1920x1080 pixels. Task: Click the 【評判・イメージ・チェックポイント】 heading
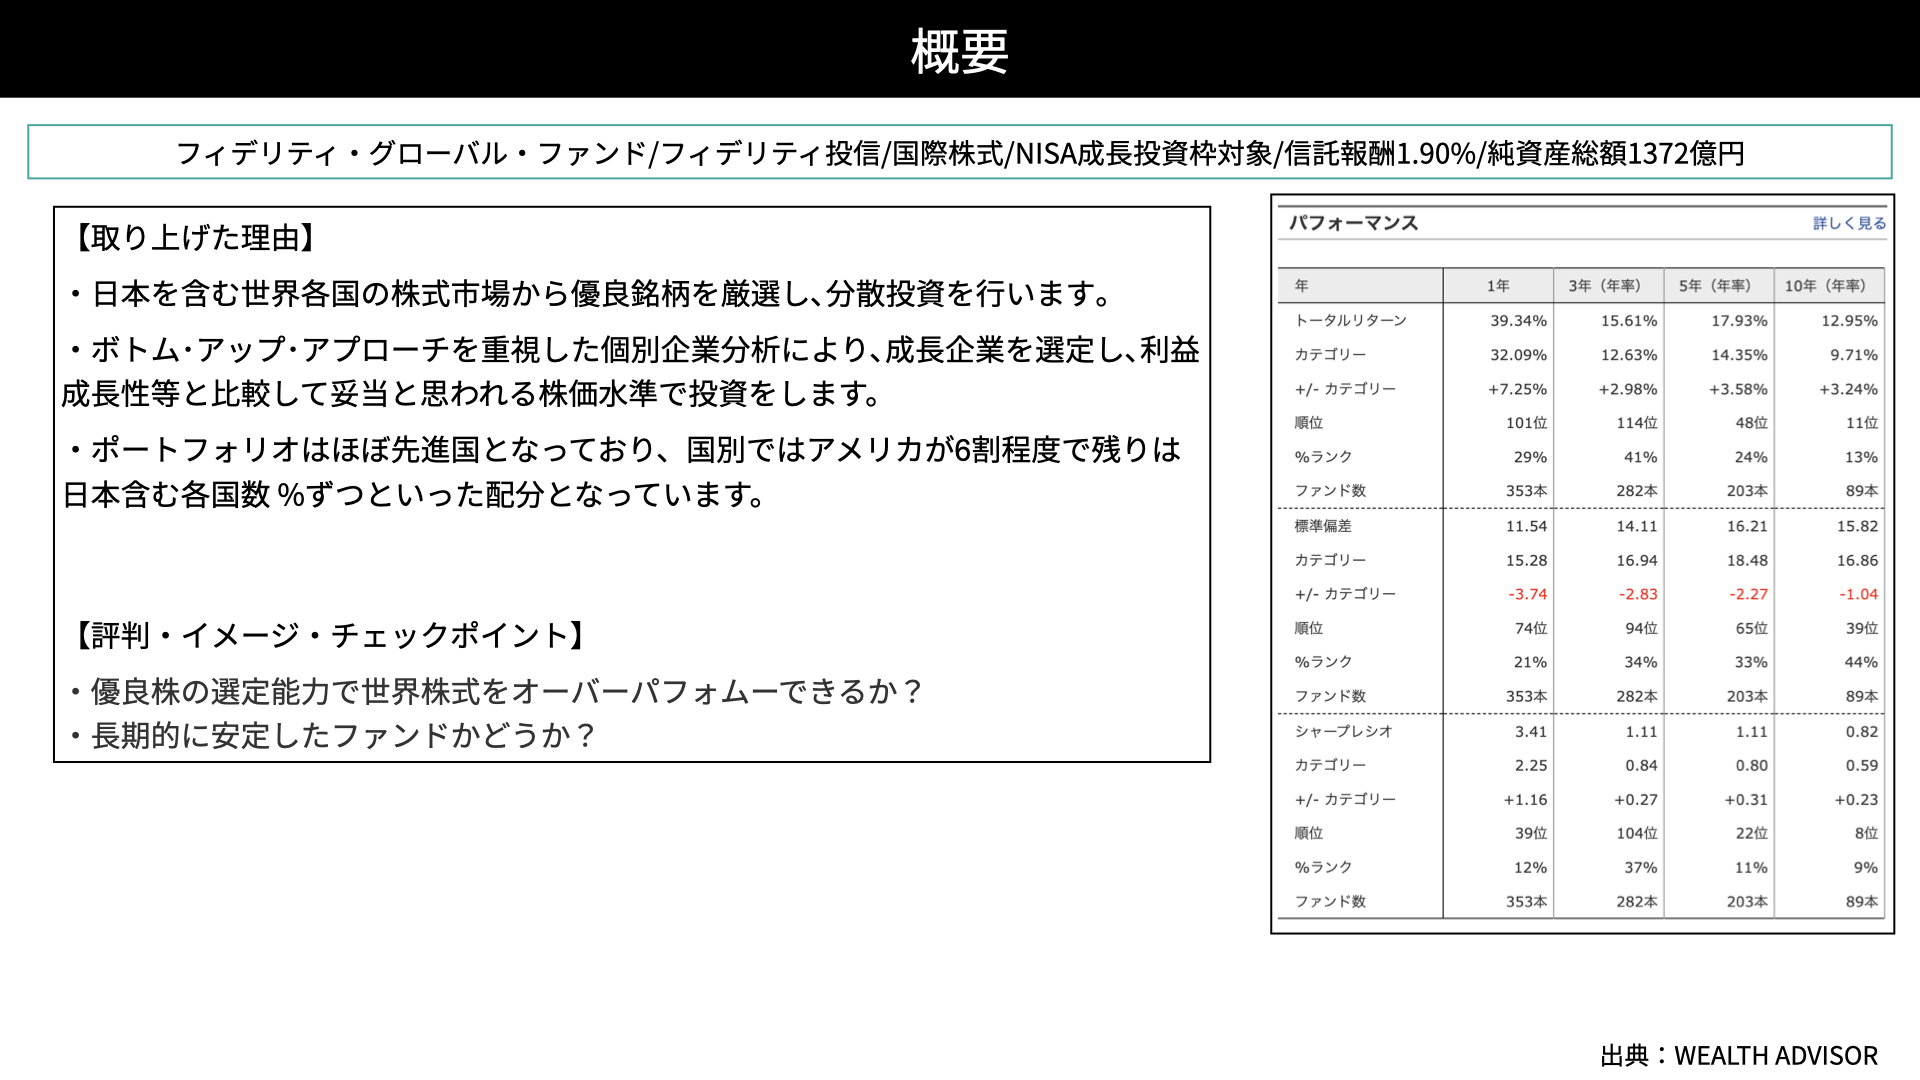pos(330,635)
